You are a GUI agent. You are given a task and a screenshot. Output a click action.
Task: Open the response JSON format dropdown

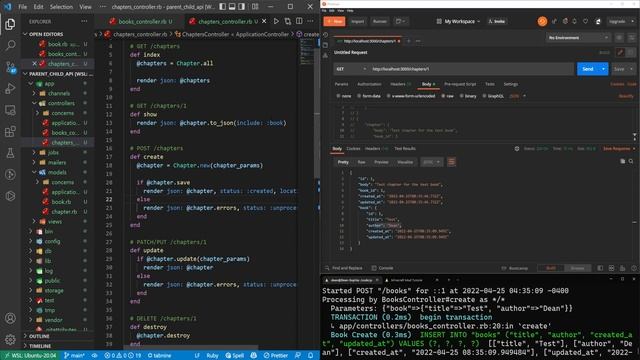point(431,162)
